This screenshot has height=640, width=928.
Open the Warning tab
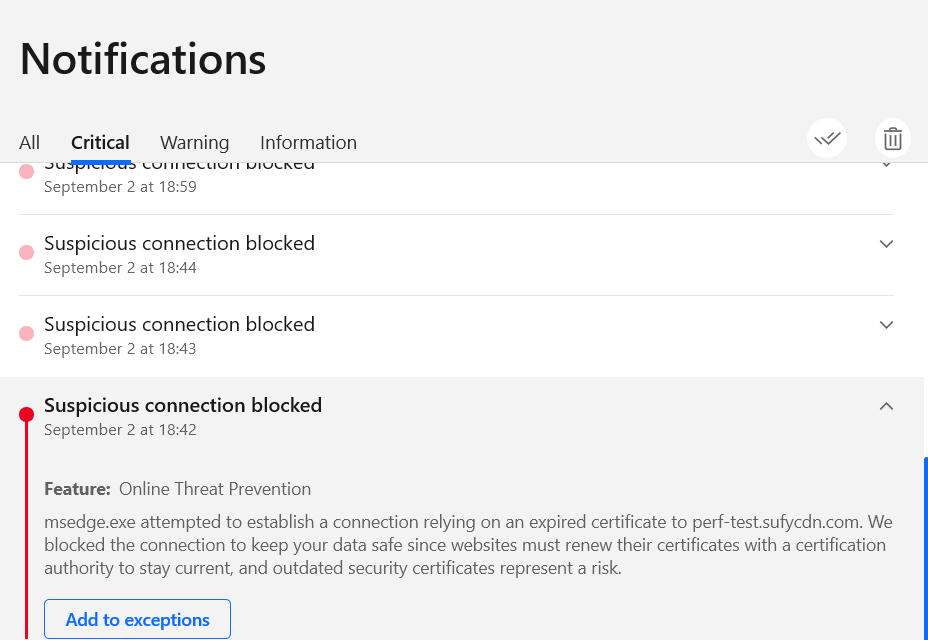click(194, 143)
